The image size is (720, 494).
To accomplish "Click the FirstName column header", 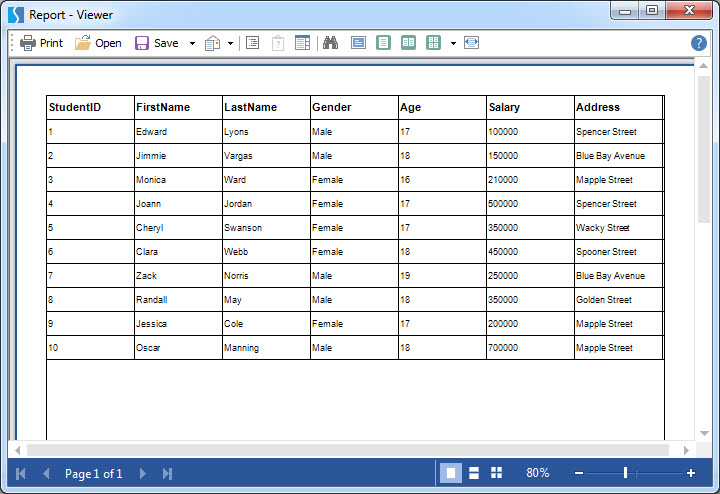I will tap(178, 107).
